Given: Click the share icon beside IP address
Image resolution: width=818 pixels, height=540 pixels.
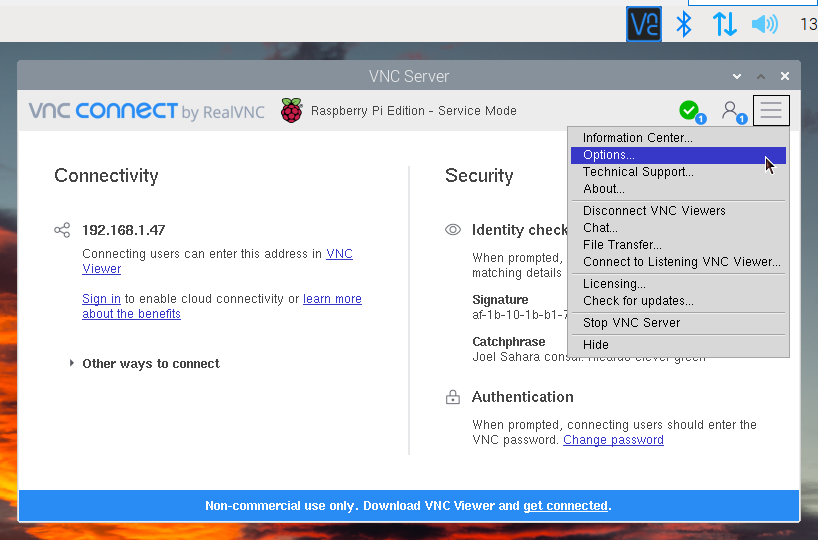Looking at the screenshot, I should click(62, 230).
